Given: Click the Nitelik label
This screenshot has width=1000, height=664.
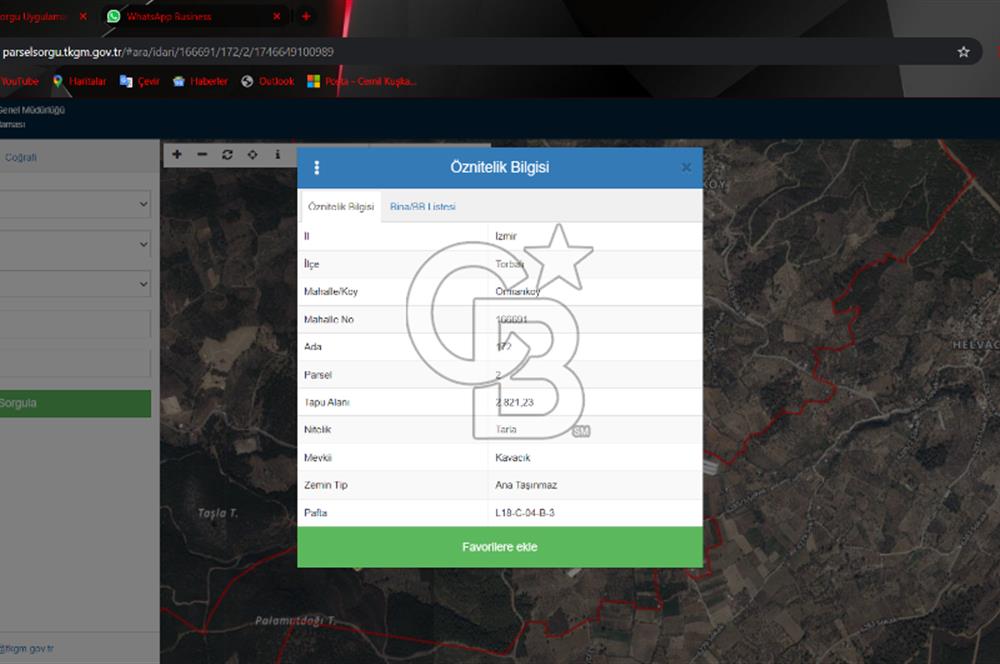Looking at the screenshot, I should 317,429.
